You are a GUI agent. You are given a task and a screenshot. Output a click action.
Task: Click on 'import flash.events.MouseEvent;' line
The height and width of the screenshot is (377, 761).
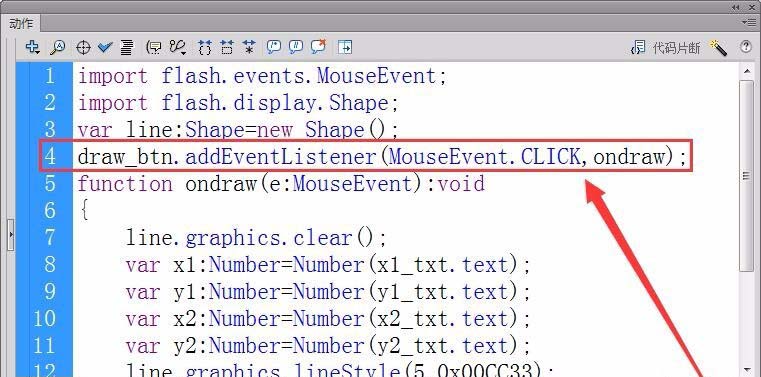262,76
